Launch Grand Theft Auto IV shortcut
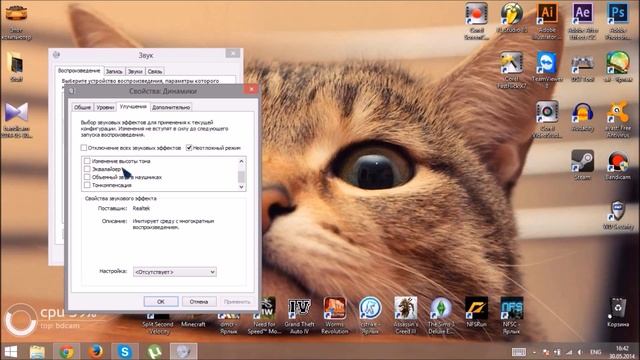Screen dimensions: 640x360 point(299,315)
